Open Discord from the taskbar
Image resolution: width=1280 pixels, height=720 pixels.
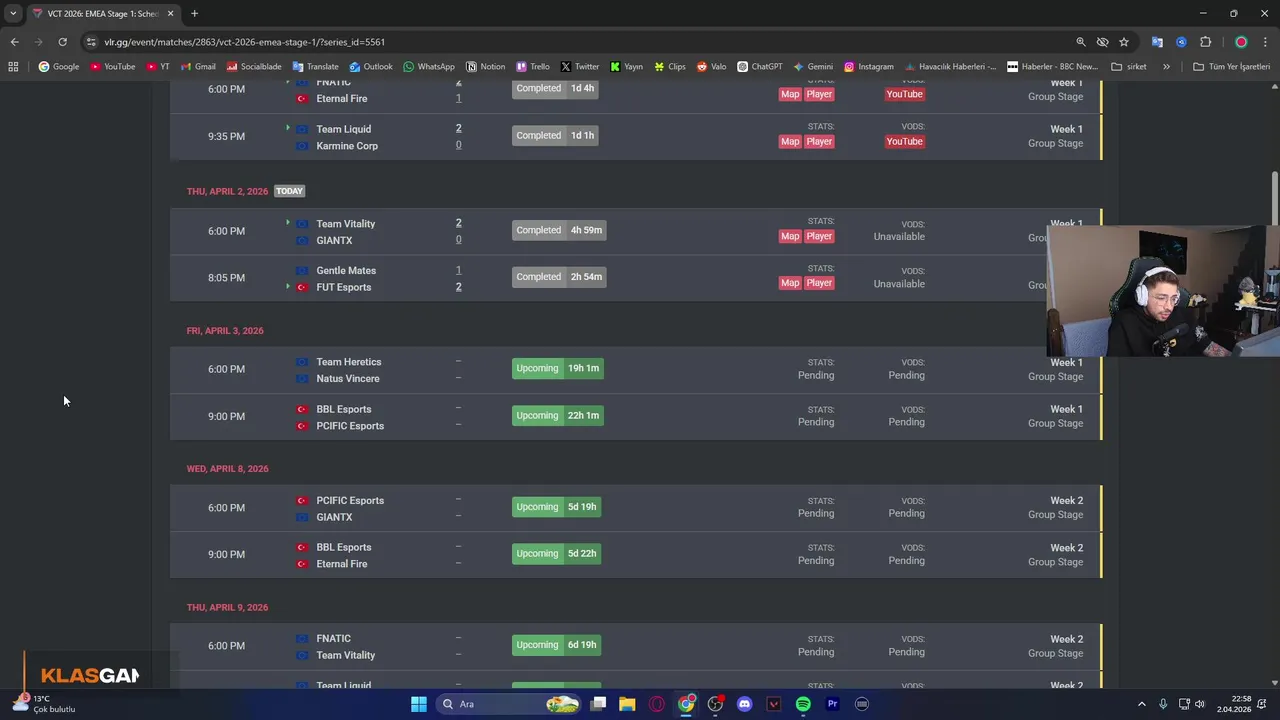click(744, 704)
